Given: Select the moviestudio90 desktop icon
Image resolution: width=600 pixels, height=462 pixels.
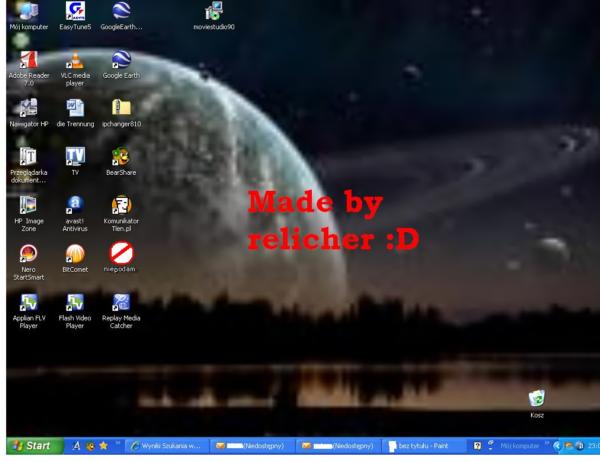Looking at the screenshot, I should 214,16.
